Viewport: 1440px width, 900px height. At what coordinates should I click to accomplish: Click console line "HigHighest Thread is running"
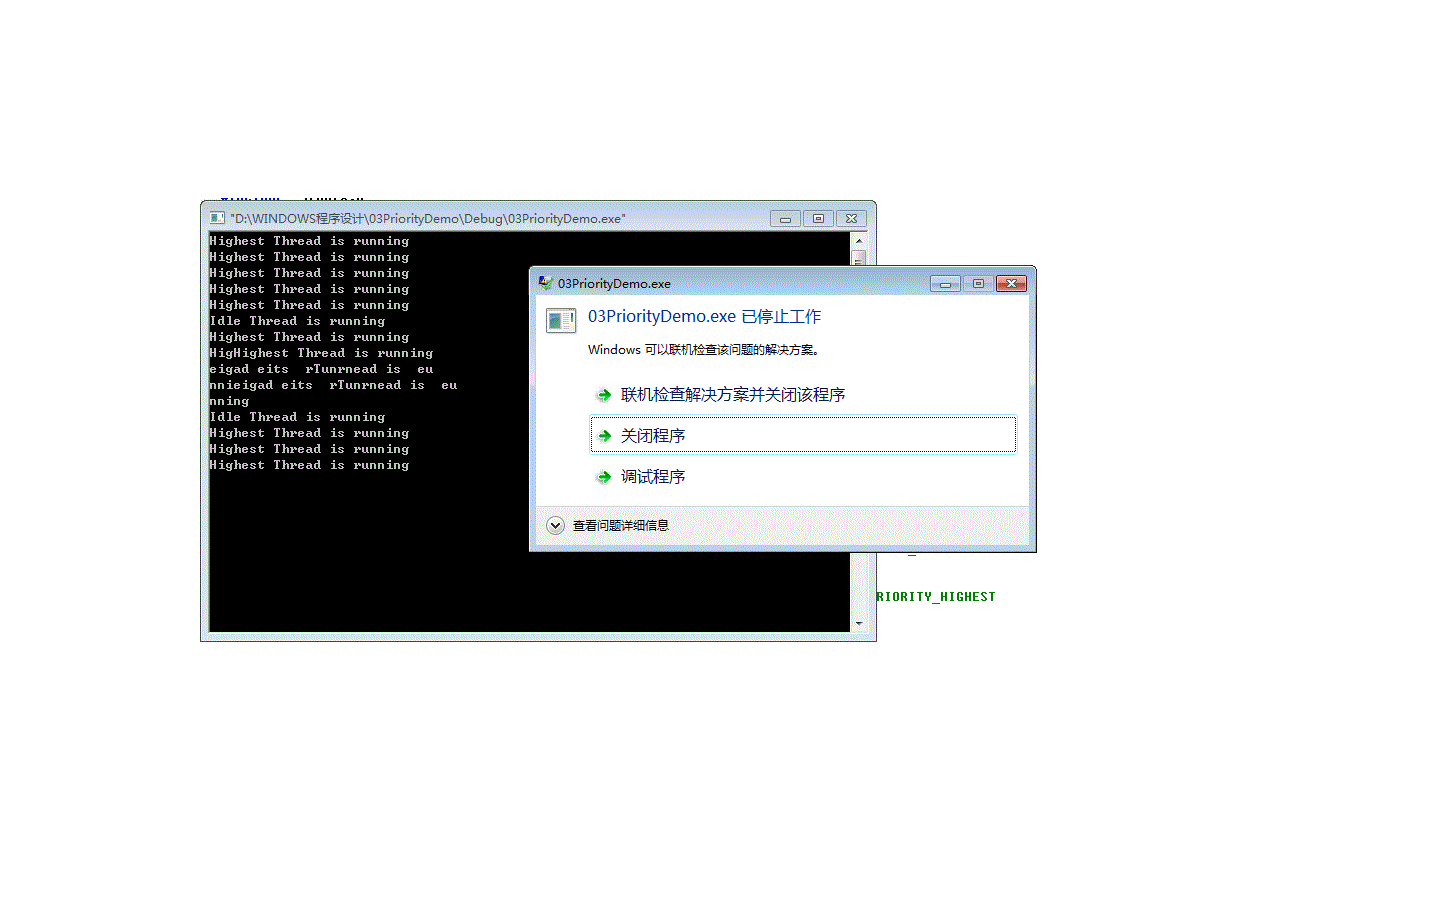point(321,353)
